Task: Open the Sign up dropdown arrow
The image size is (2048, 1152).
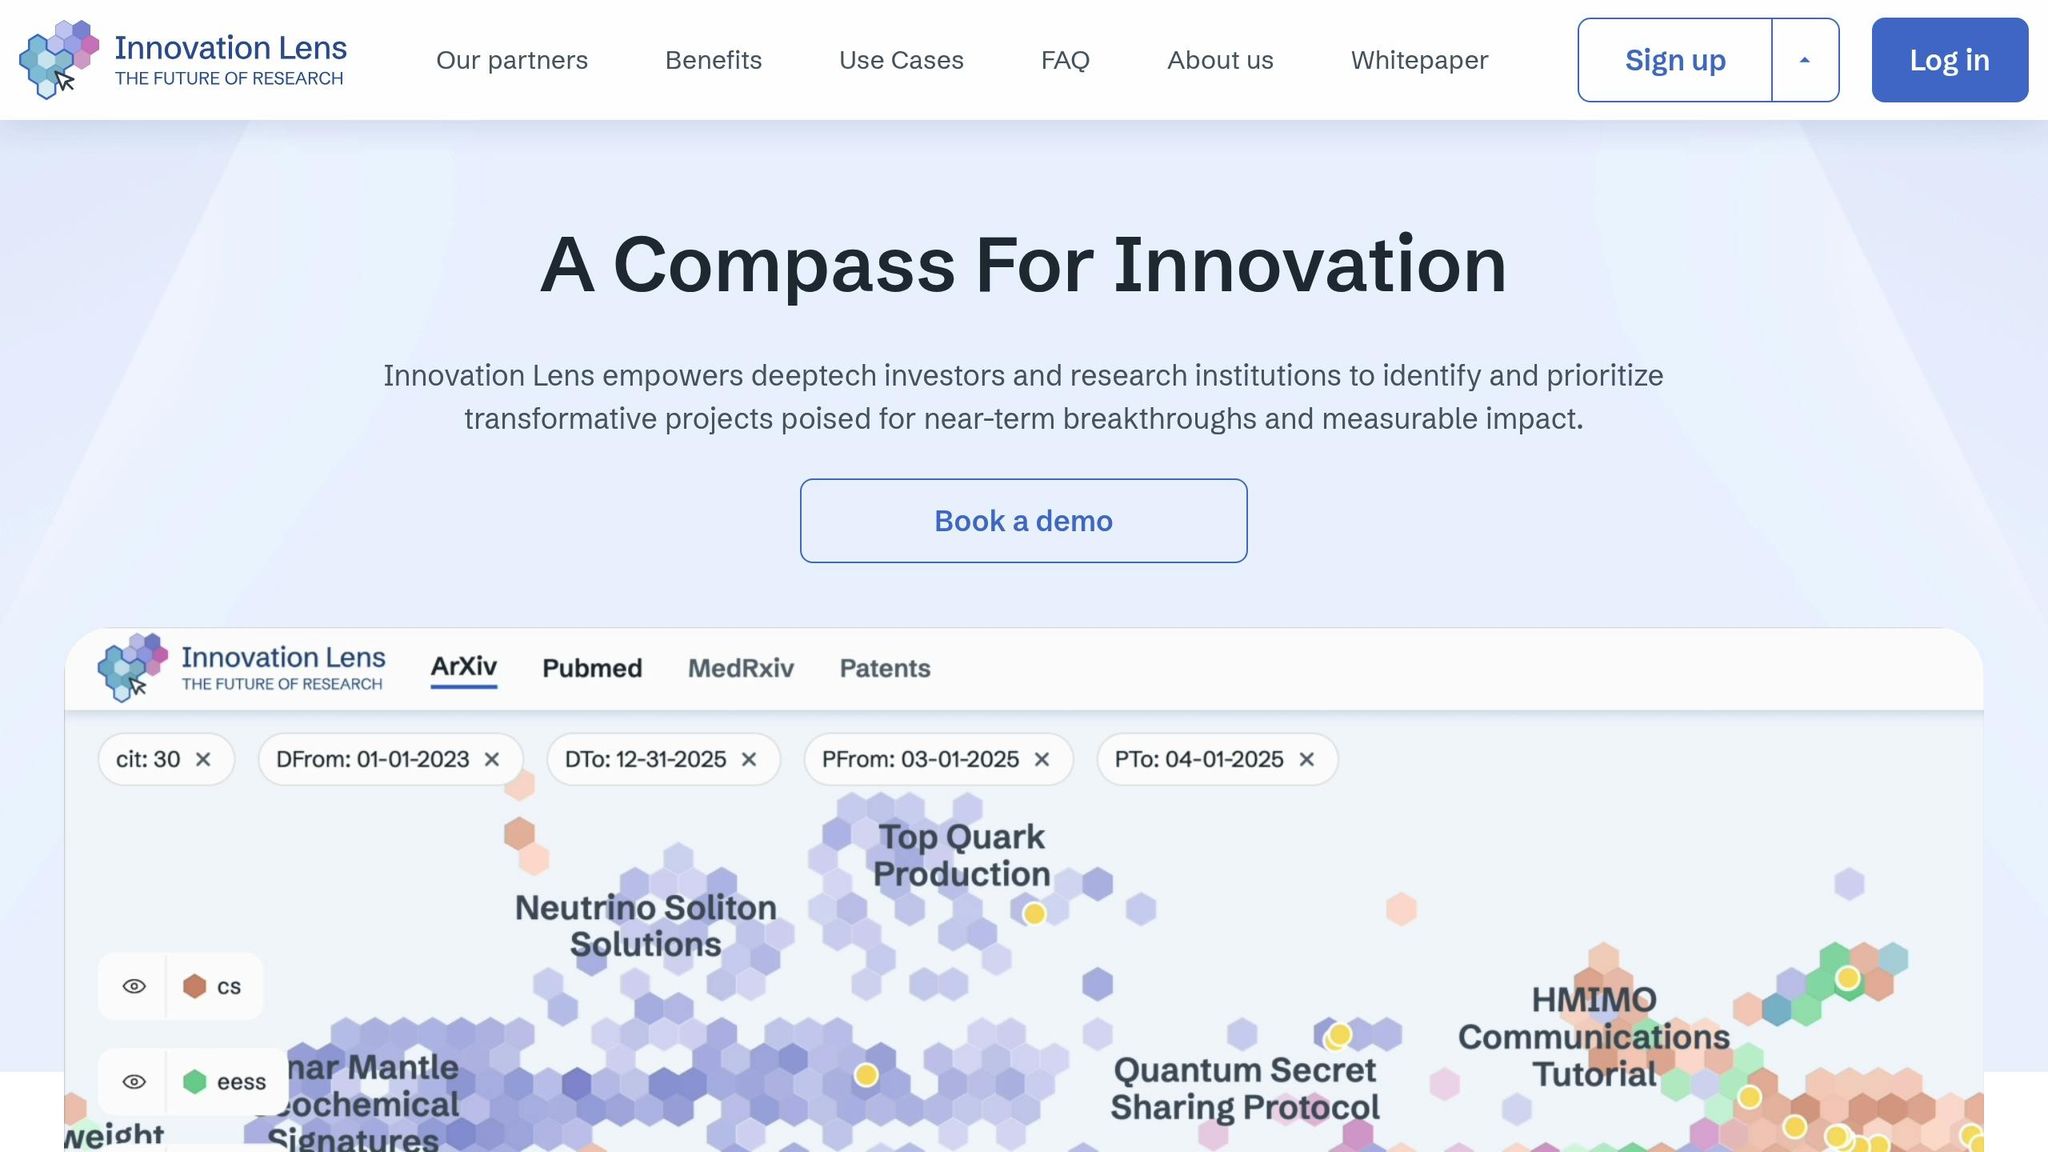Action: coord(1804,60)
